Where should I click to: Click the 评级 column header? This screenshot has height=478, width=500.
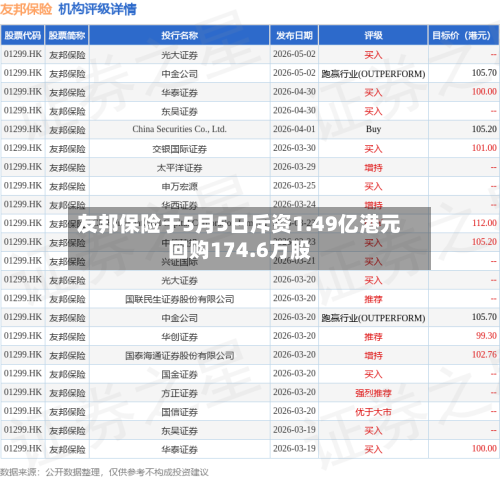click(373, 35)
